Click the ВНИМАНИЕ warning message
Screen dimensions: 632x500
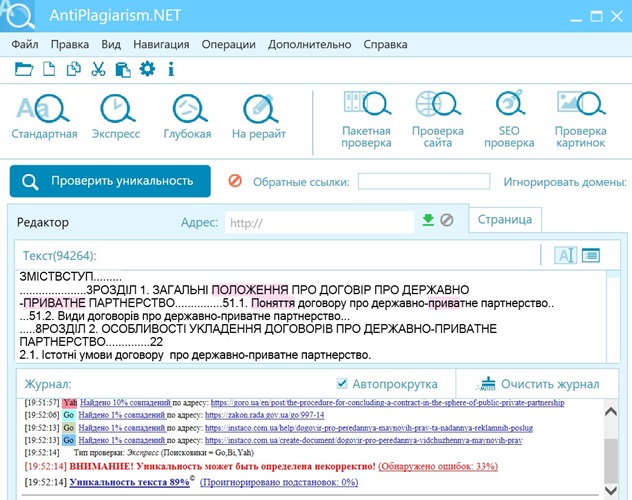pyautogui.click(x=222, y=466)
